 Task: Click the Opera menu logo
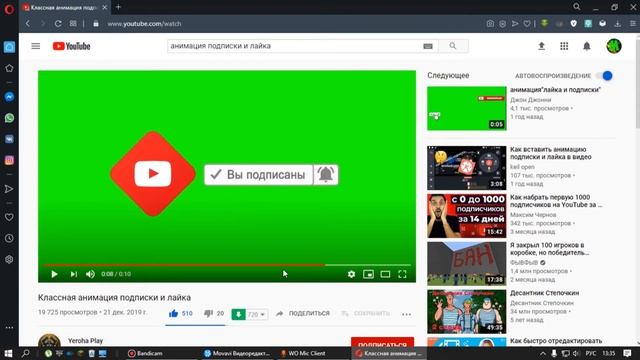coord(9,9)
